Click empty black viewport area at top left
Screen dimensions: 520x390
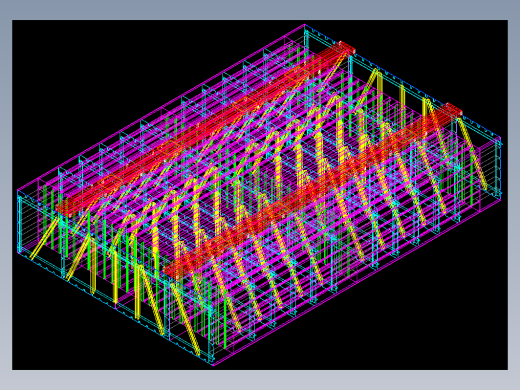tap(83, 67)
